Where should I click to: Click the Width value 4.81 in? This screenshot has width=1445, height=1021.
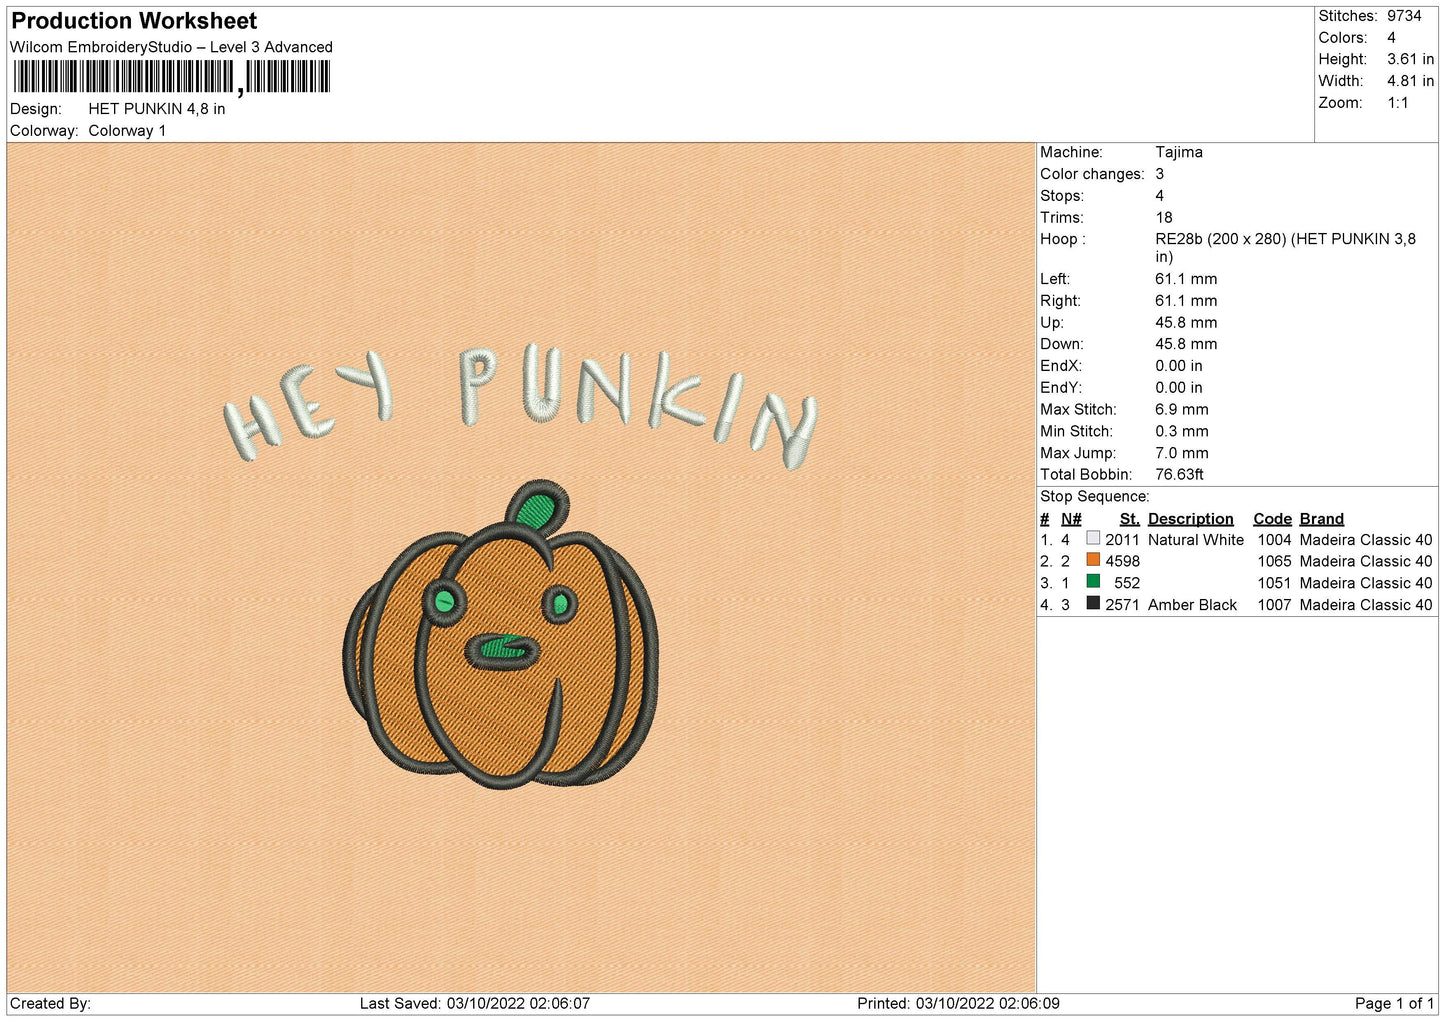(x=1410, y=81)
